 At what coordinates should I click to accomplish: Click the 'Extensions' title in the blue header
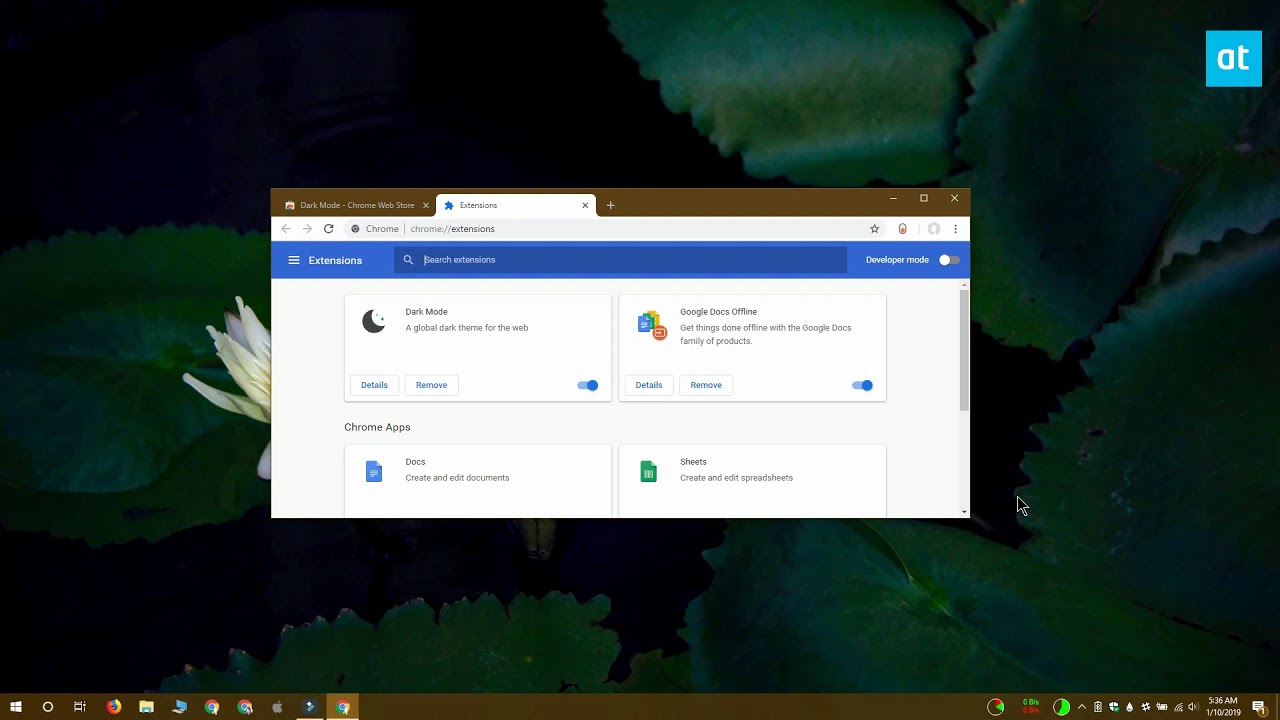(335, 260)
